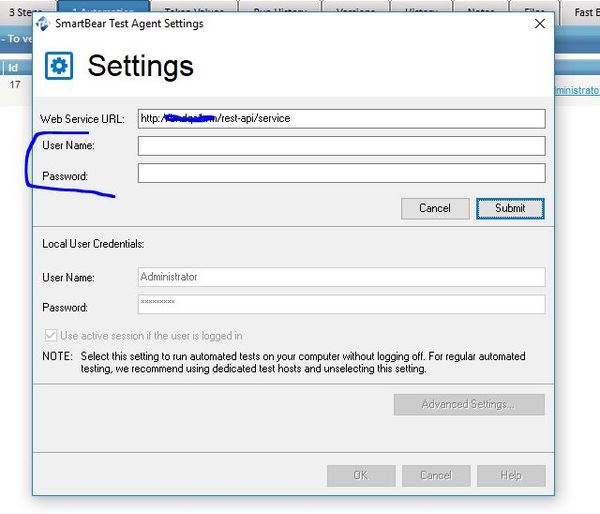The image size is (600, 514).
Task: Click the Id column header in background window
Action: pyautogui.click(x=13, y=68)
